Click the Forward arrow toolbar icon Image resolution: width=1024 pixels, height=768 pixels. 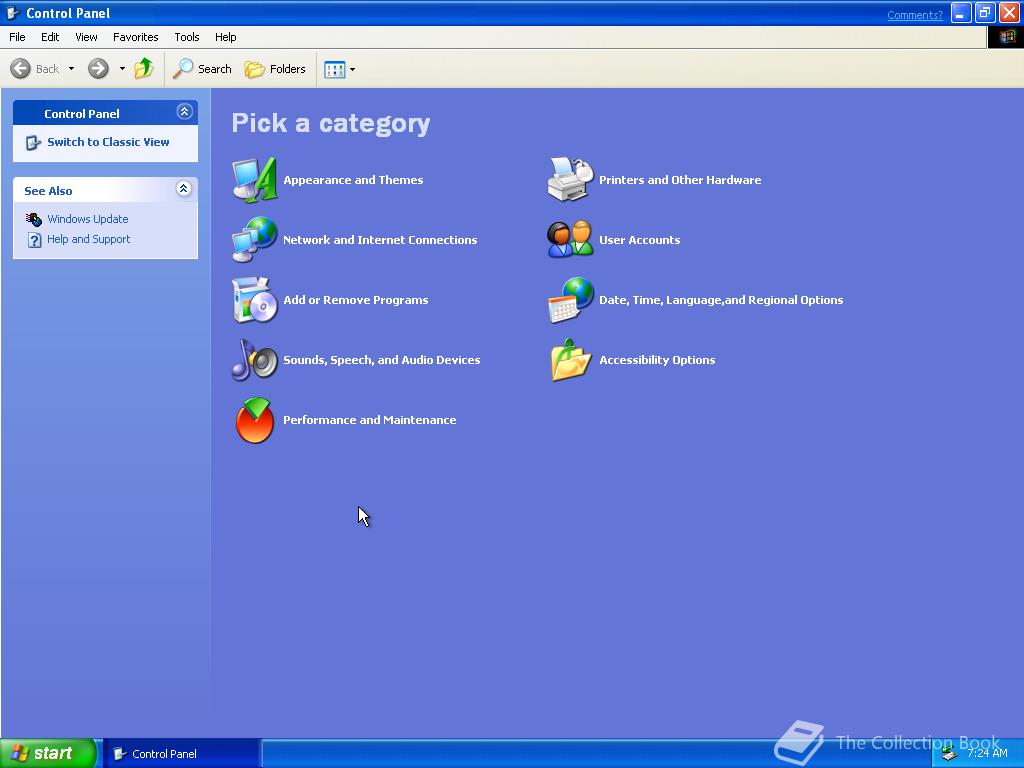tap(98, 69)
